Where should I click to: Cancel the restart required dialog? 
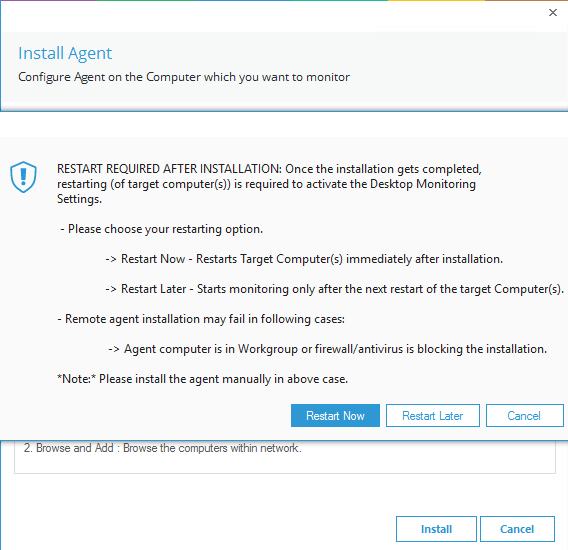tap(525, 416)
